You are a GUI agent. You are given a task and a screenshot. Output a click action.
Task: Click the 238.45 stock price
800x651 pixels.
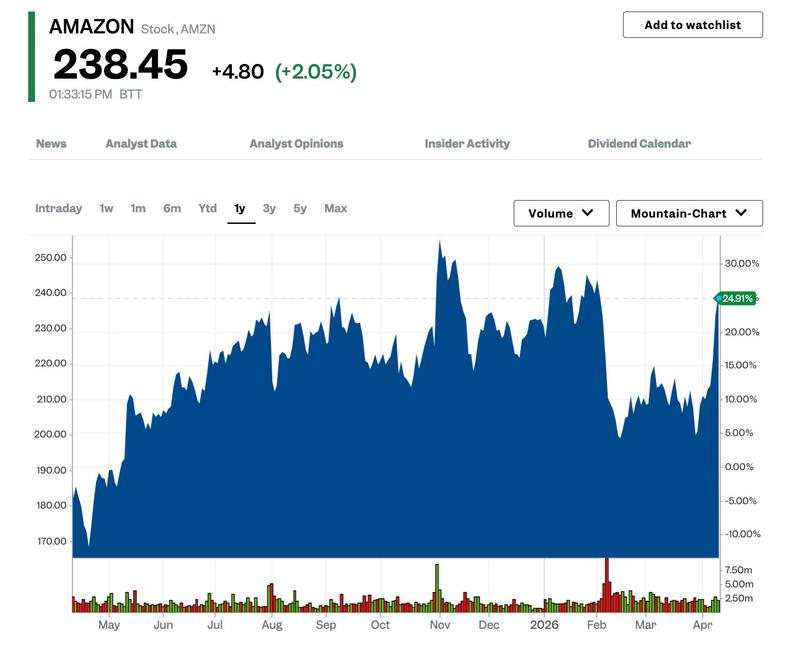[120, 65]
